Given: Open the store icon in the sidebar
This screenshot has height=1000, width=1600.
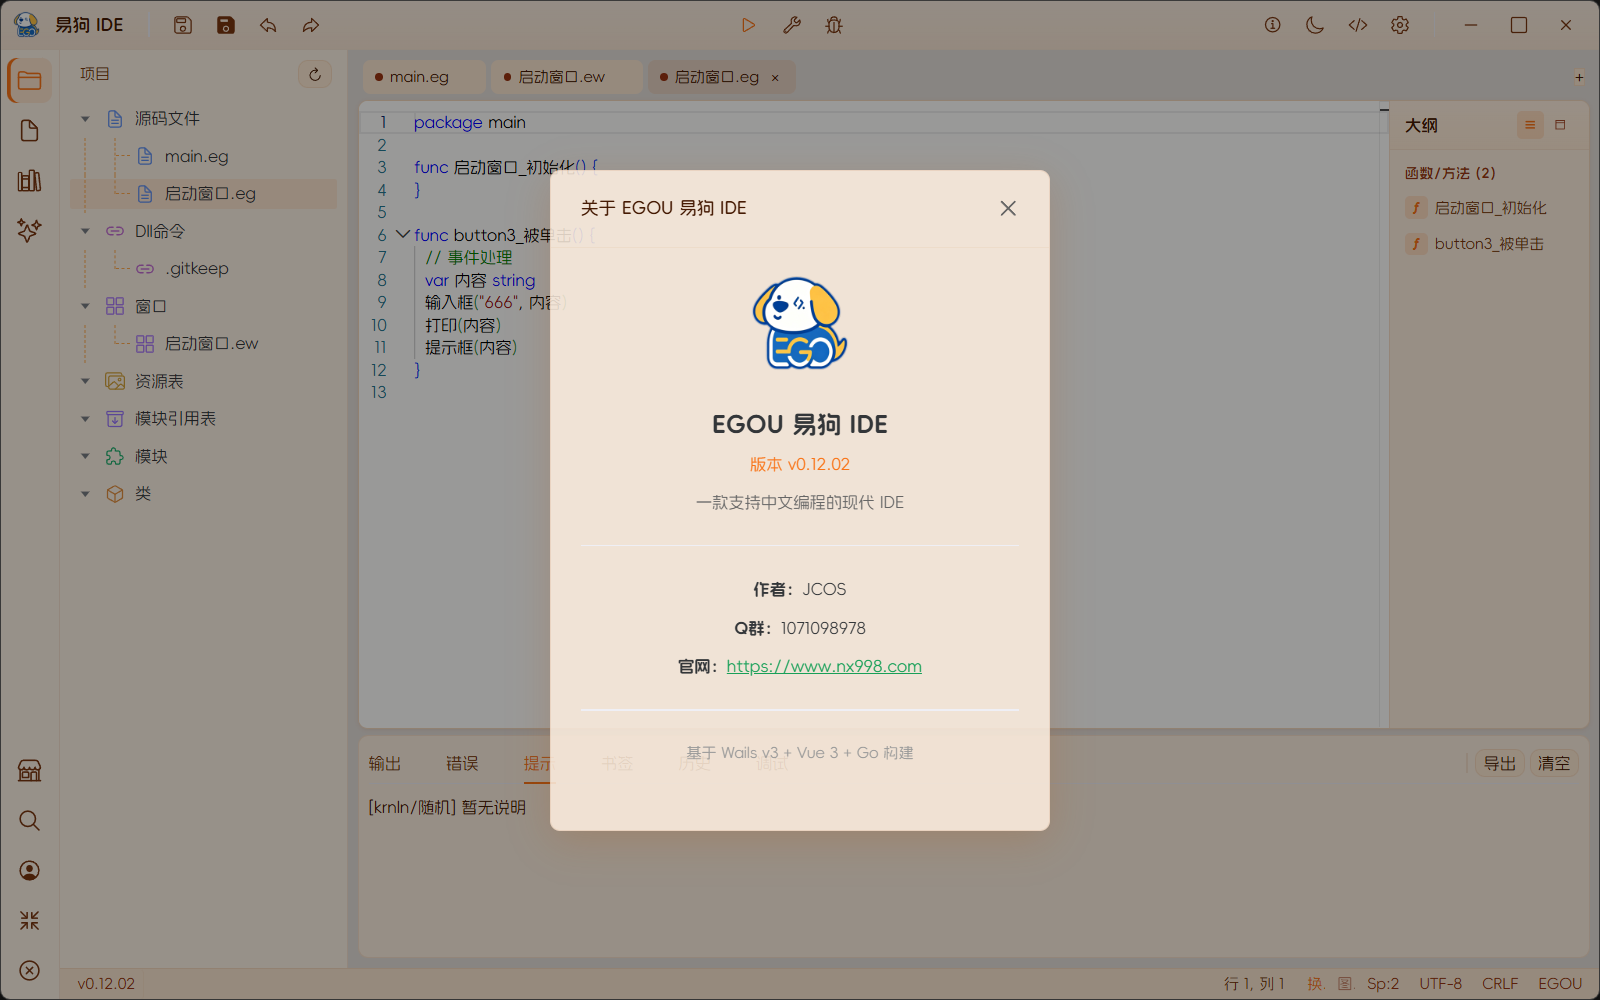Looking at the screenshot, I should click(x=30, y=771).
